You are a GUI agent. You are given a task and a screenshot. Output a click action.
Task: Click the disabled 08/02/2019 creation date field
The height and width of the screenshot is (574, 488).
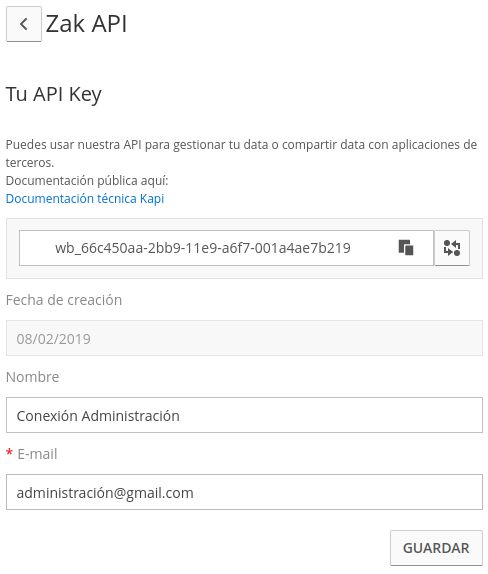[x=244, y=338]
